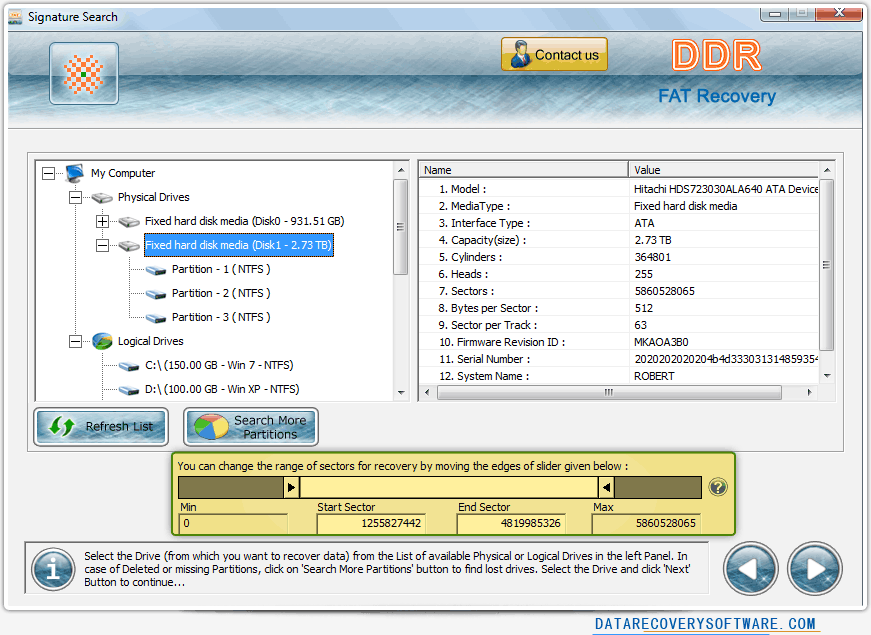Collapse the Physical Drives node
Viewport: 871px width, 635px height.
tap(74, 197)
